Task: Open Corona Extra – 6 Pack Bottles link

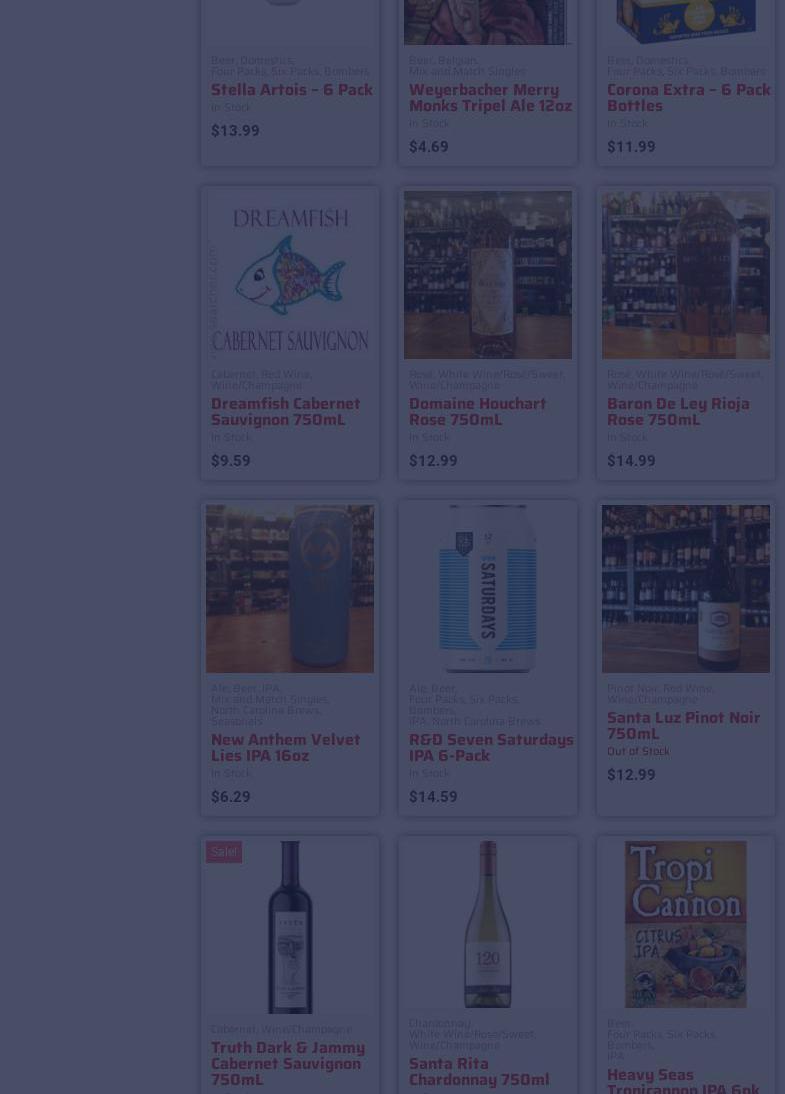Action: [x=688, y=98]
